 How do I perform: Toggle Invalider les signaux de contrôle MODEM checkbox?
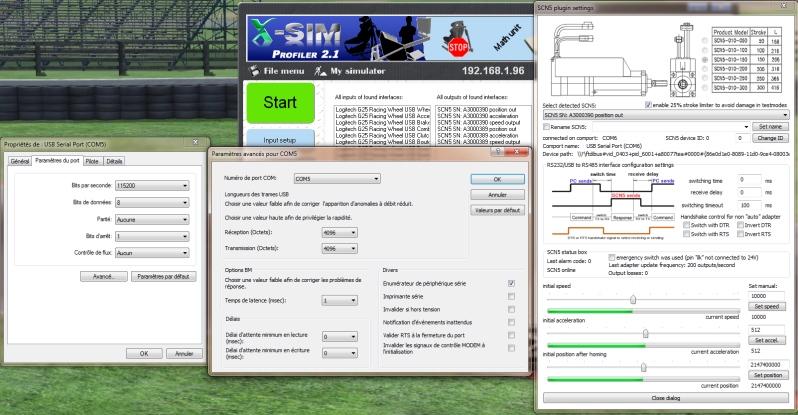(511, 348)
